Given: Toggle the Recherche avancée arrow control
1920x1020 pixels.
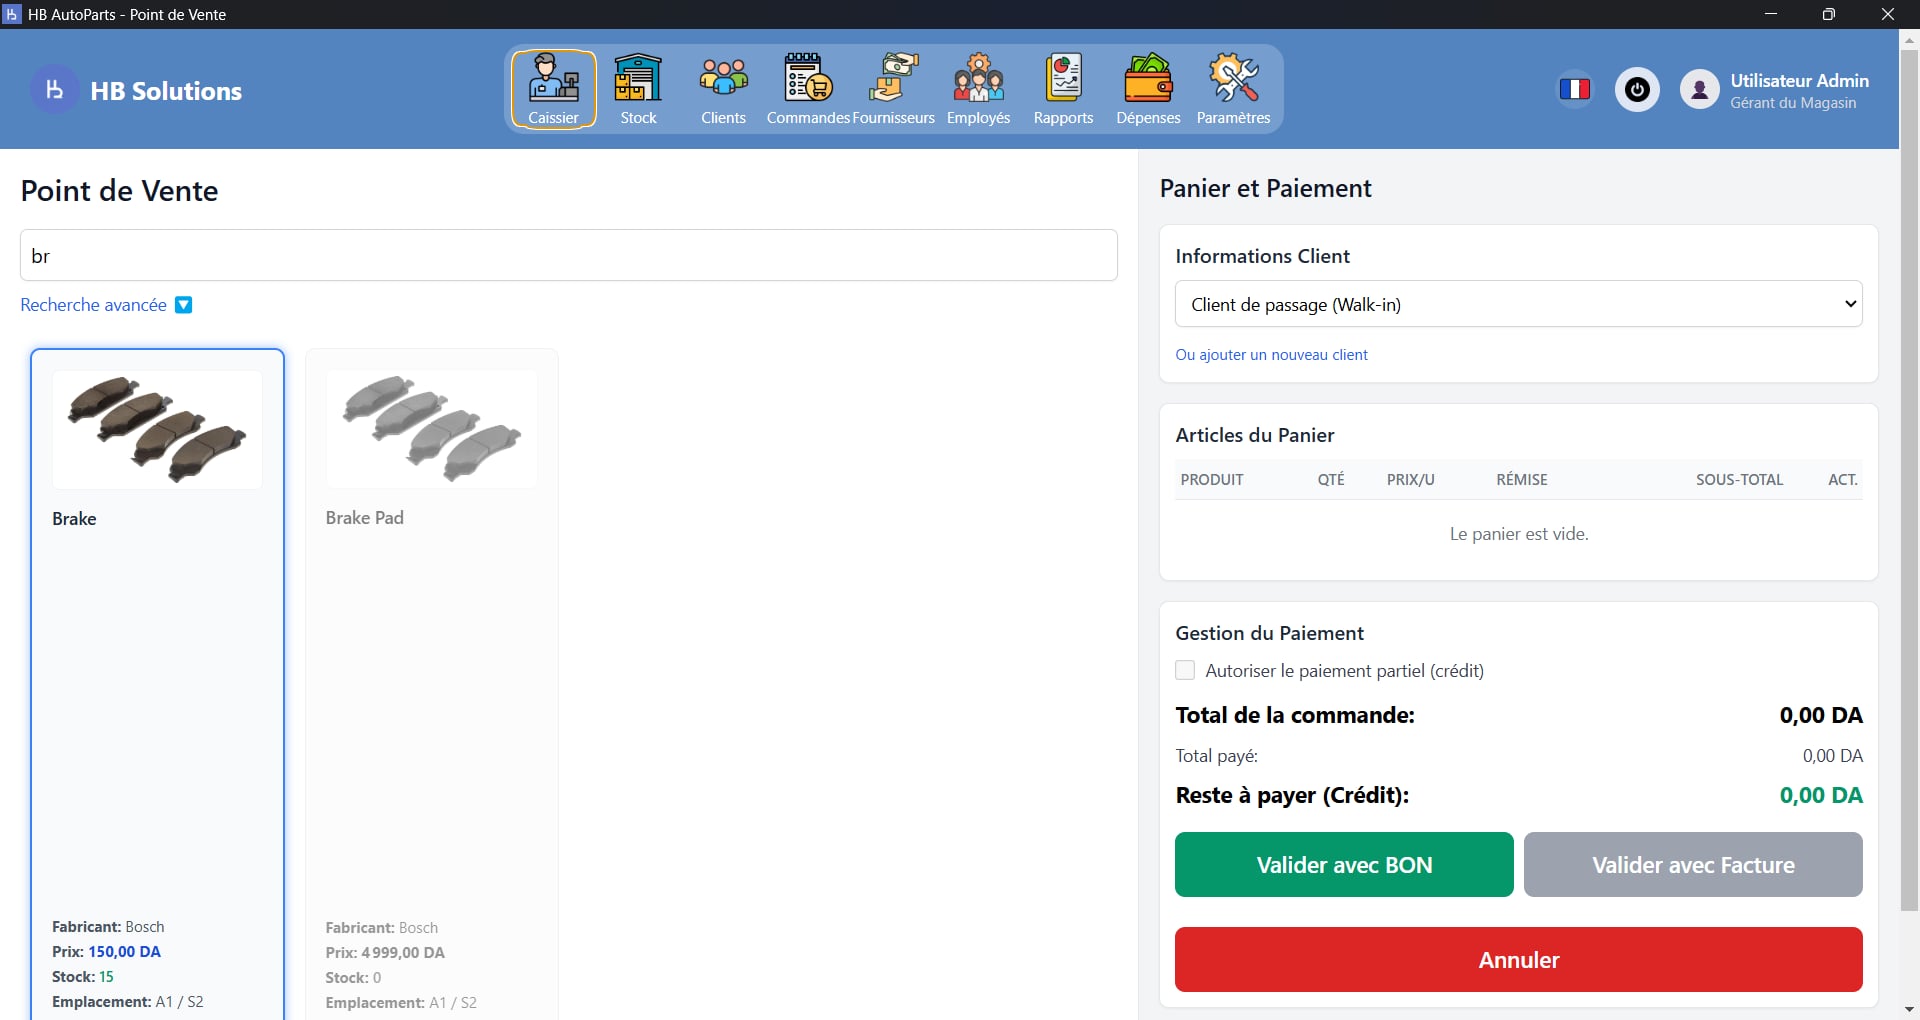Looking at the screenshot, I should pos(184,305).
